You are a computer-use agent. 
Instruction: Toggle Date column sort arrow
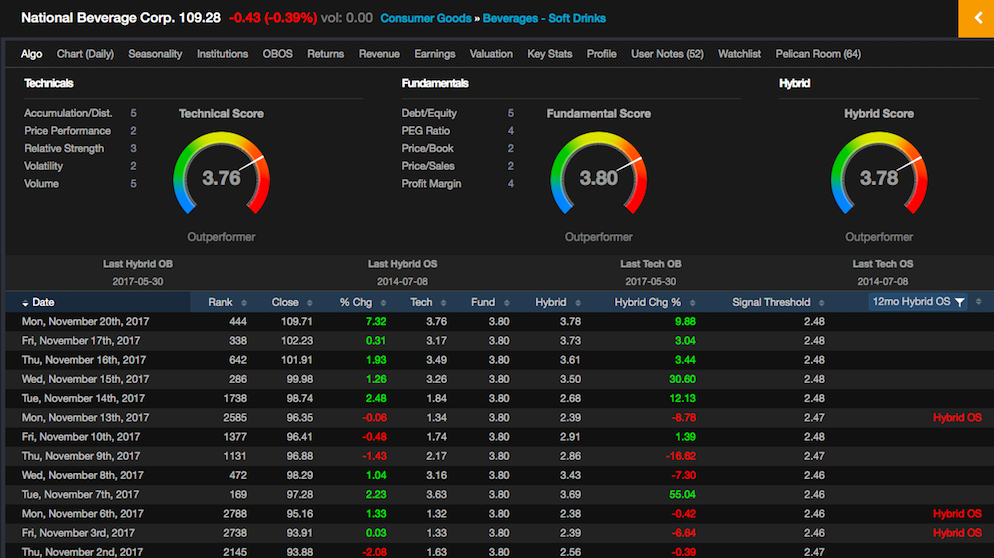[x=25, y=303]
